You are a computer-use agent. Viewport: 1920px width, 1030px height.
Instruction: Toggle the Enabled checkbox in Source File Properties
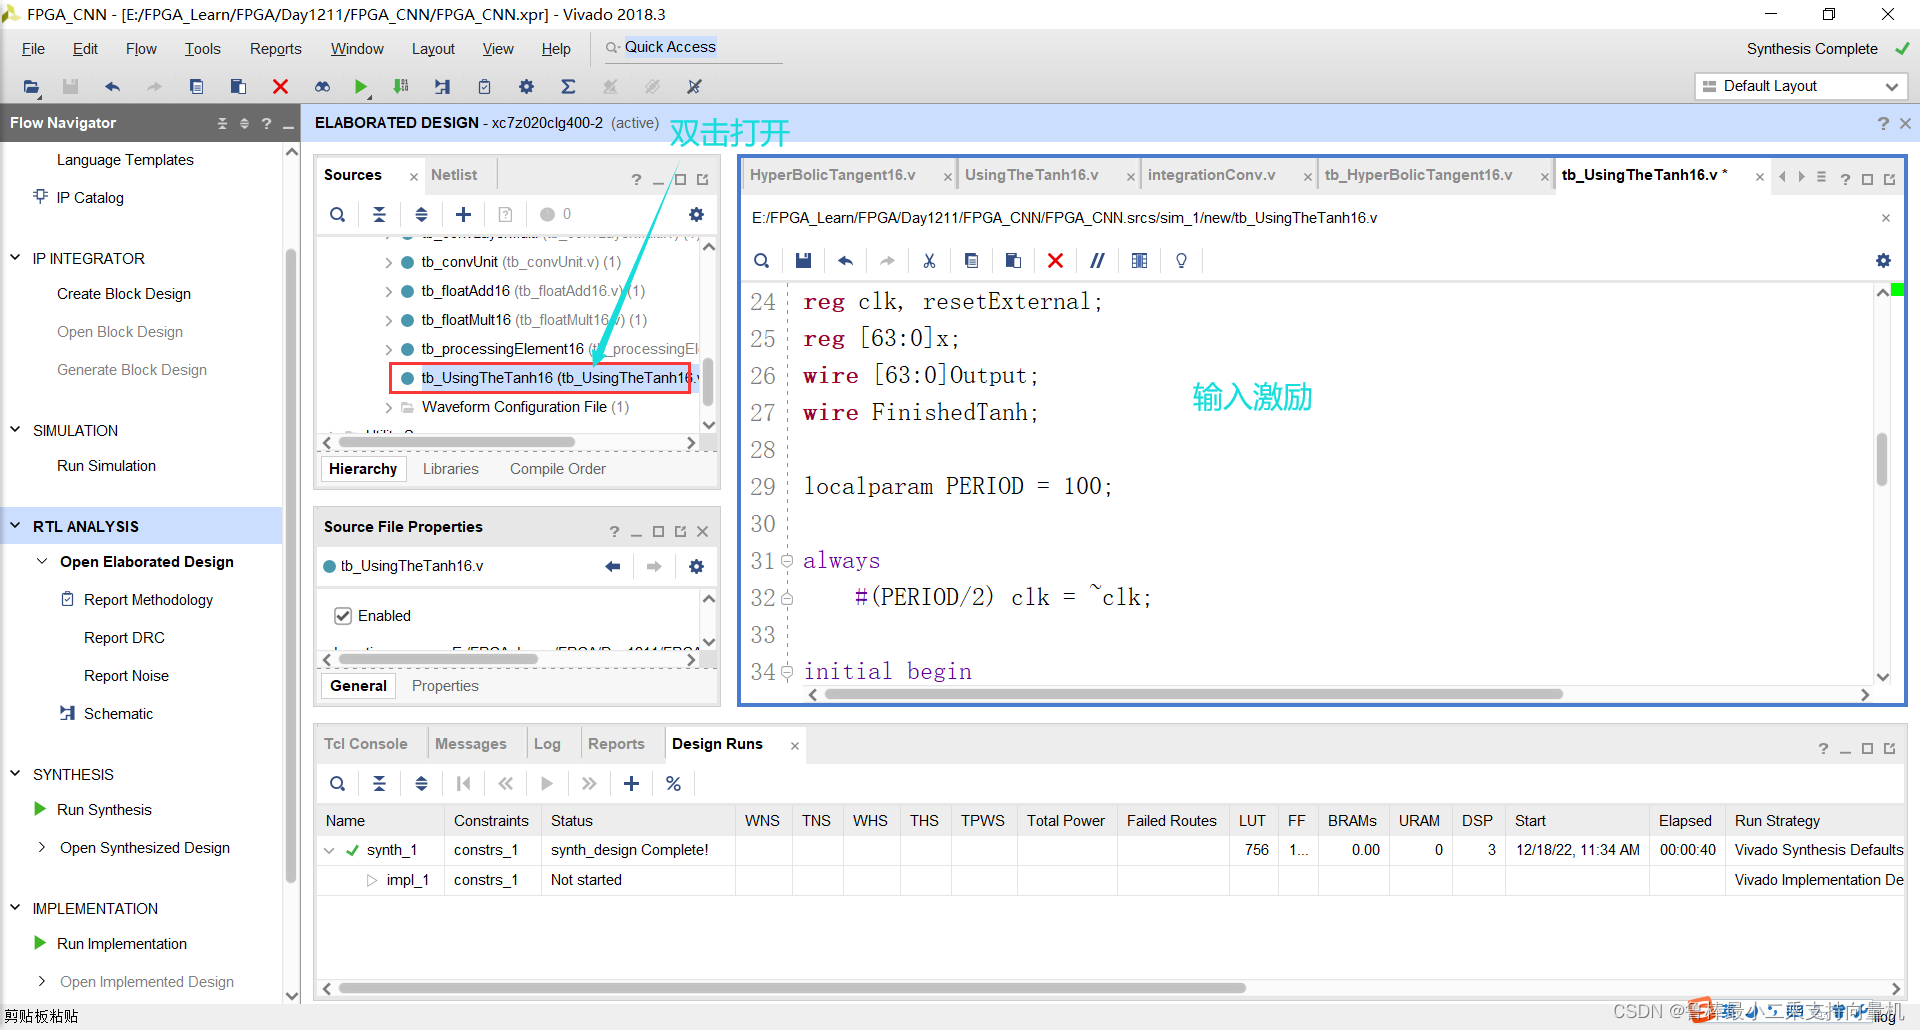point(343,616)
